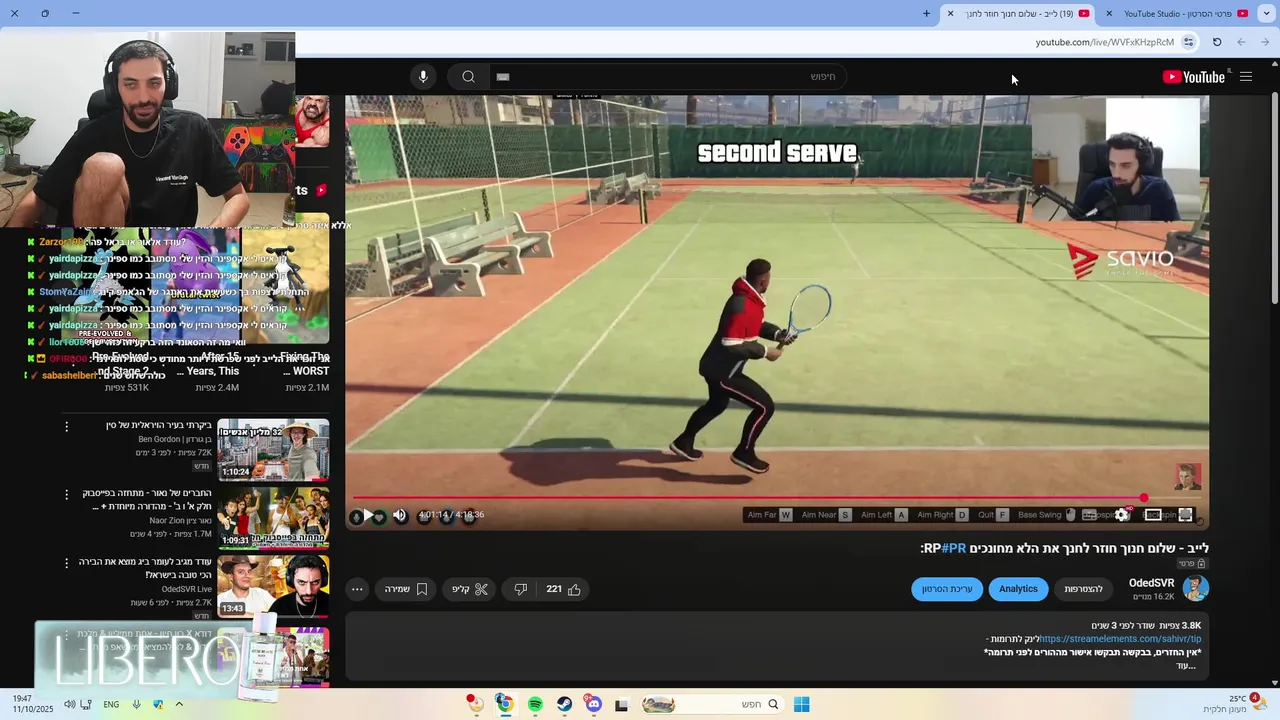
Task: Open the OdedSVR channel name
Action: coord(1151,583)
